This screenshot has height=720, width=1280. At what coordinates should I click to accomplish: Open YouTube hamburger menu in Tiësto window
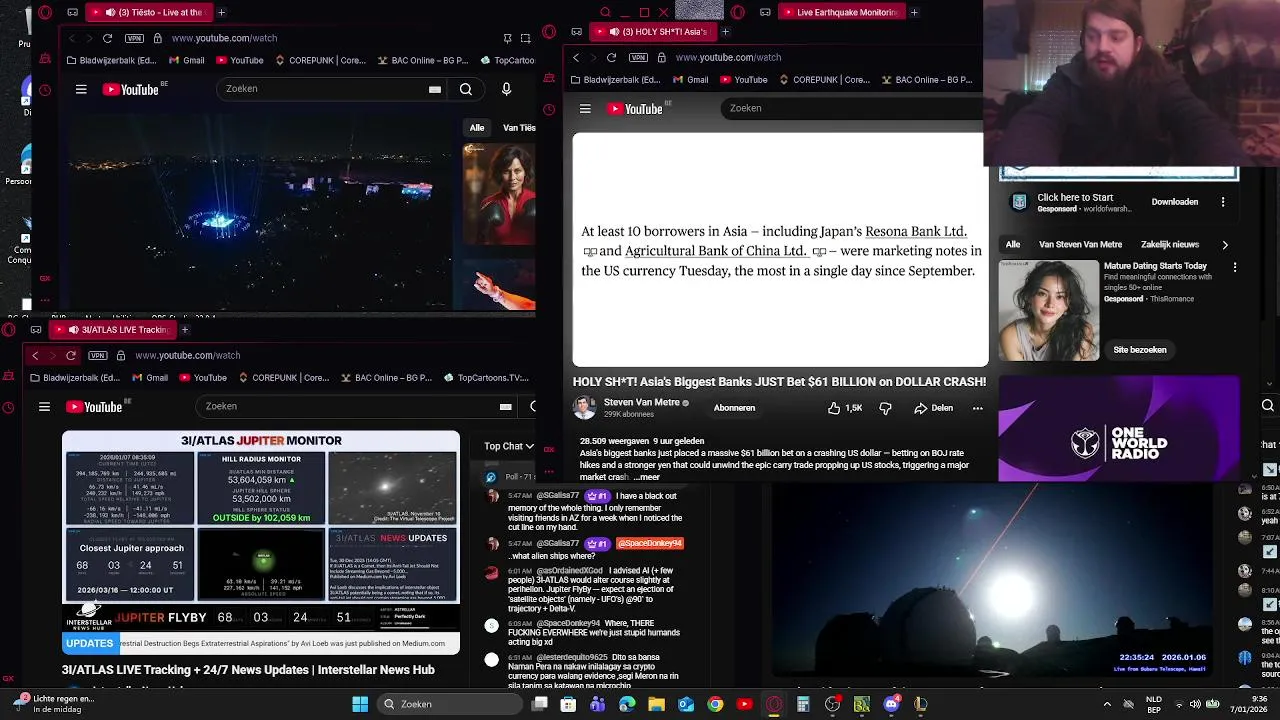(81, 89)
